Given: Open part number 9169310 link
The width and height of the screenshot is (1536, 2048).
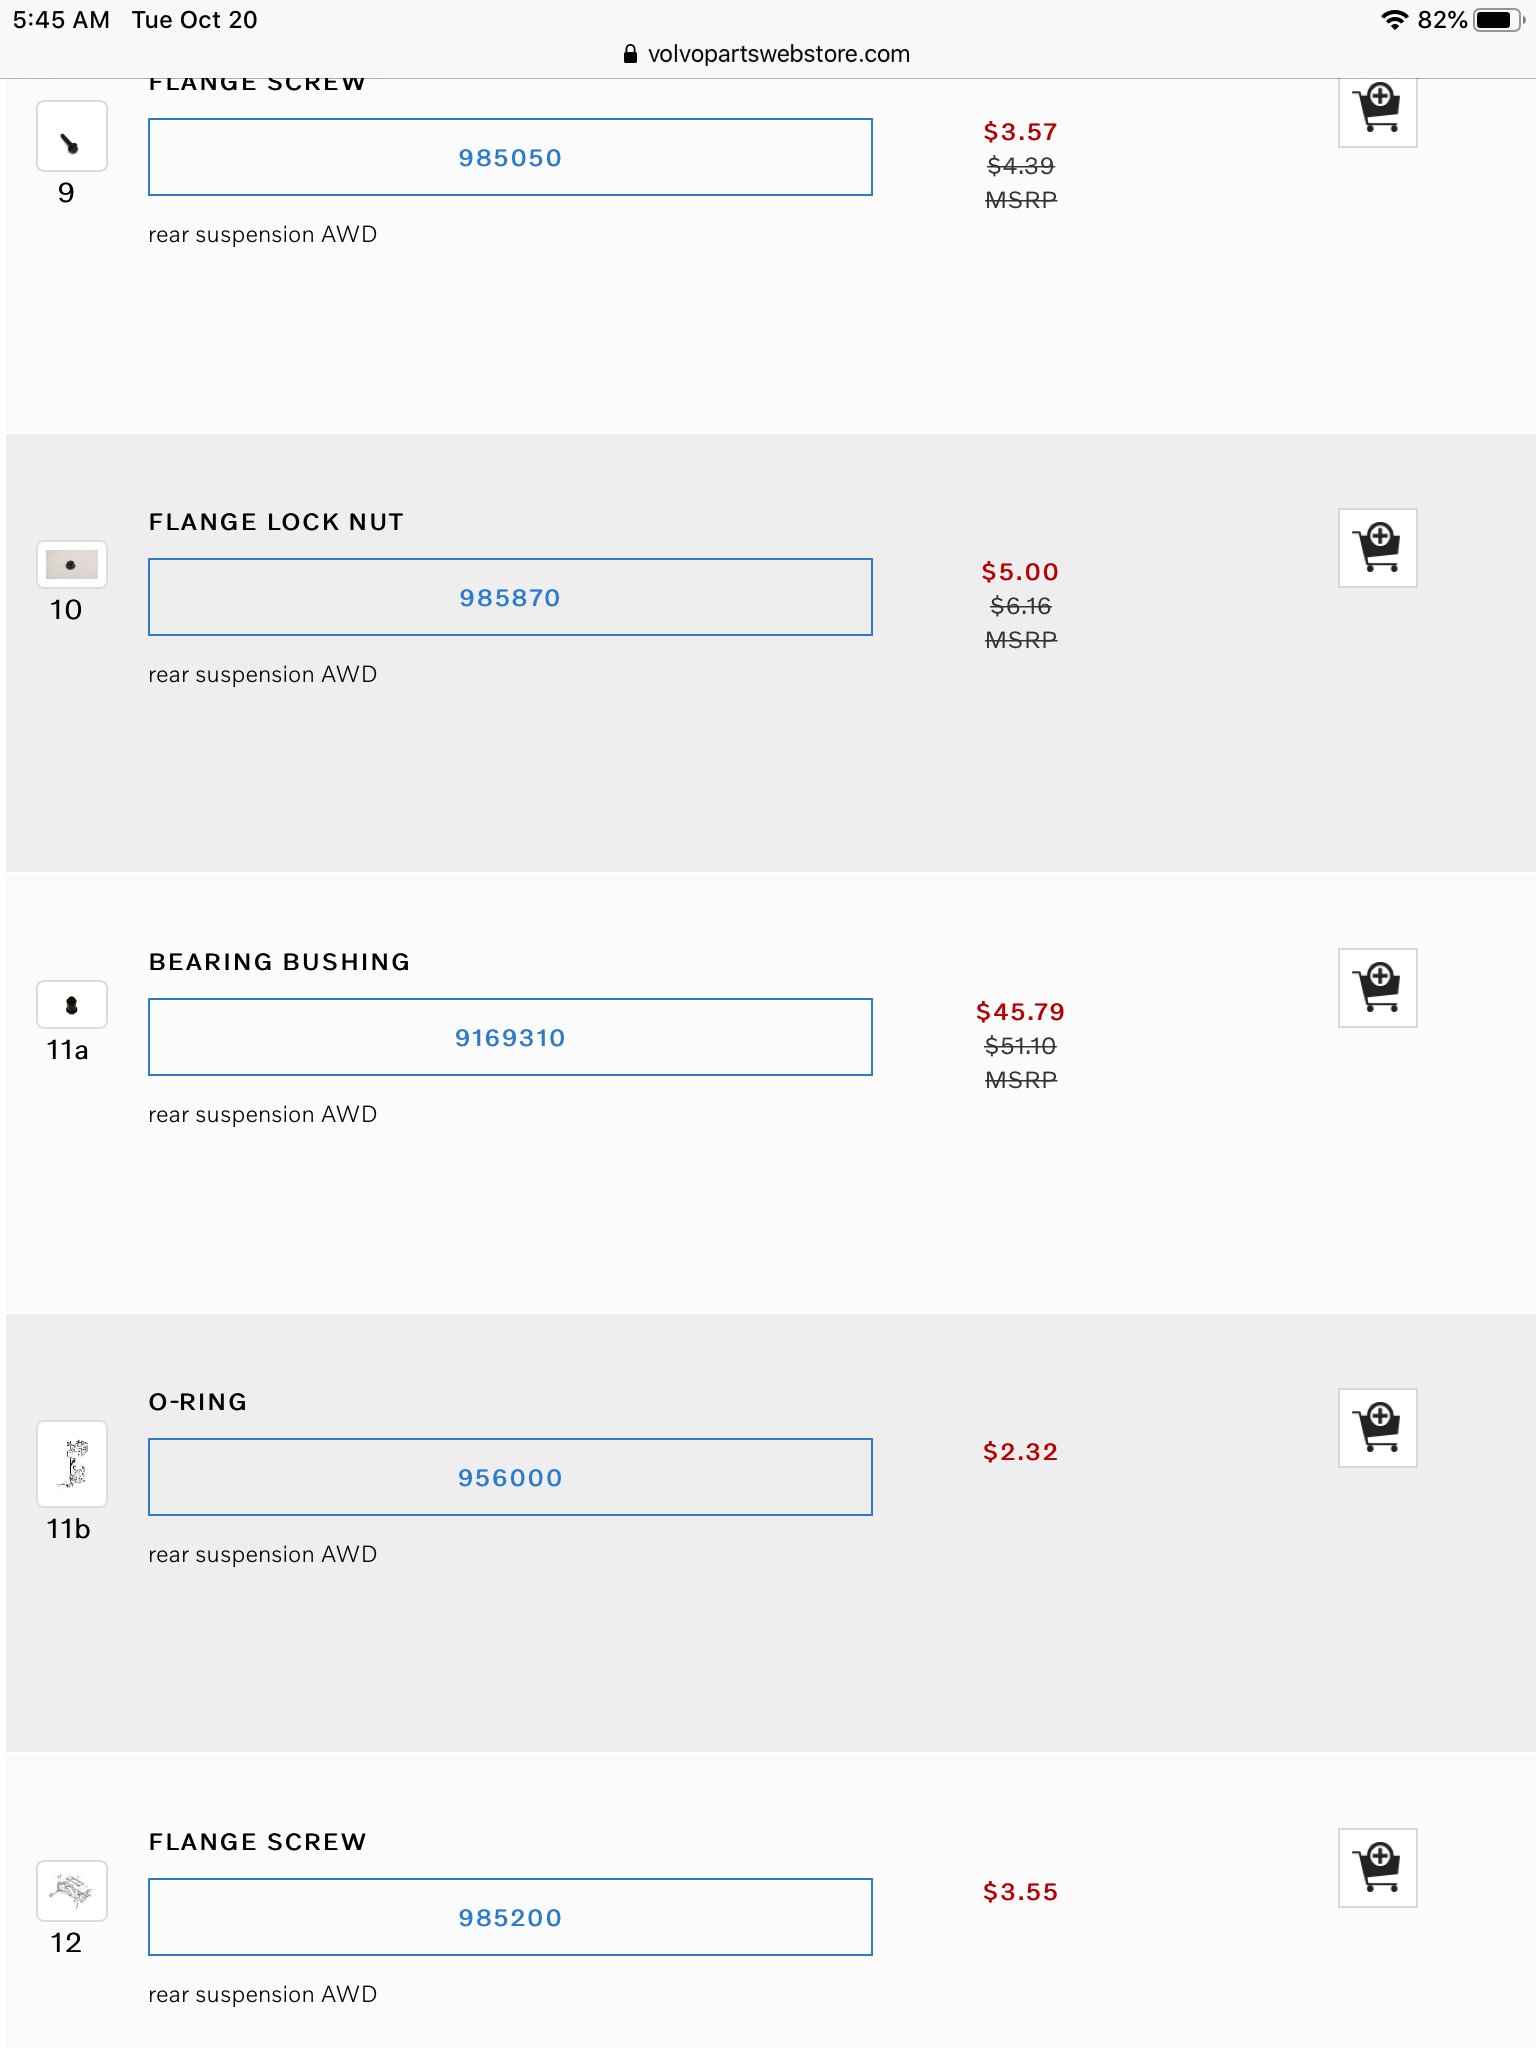Looking at the screenshot, I should point(510,1038).
